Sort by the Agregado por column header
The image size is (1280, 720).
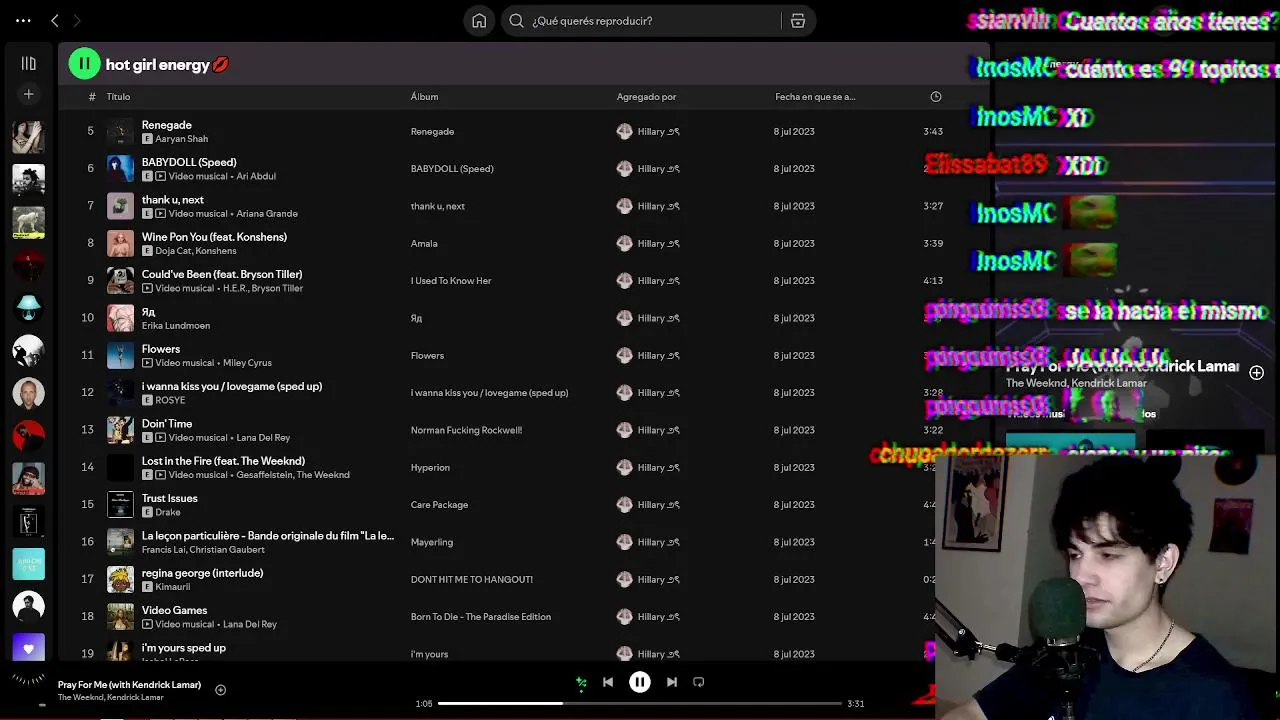[x=646, y=97]
